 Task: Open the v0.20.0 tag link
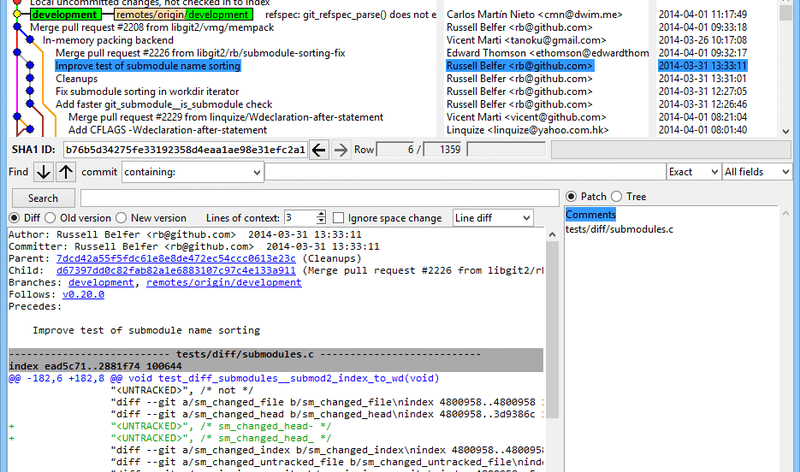pyautogui.click(x=83, y=294)
